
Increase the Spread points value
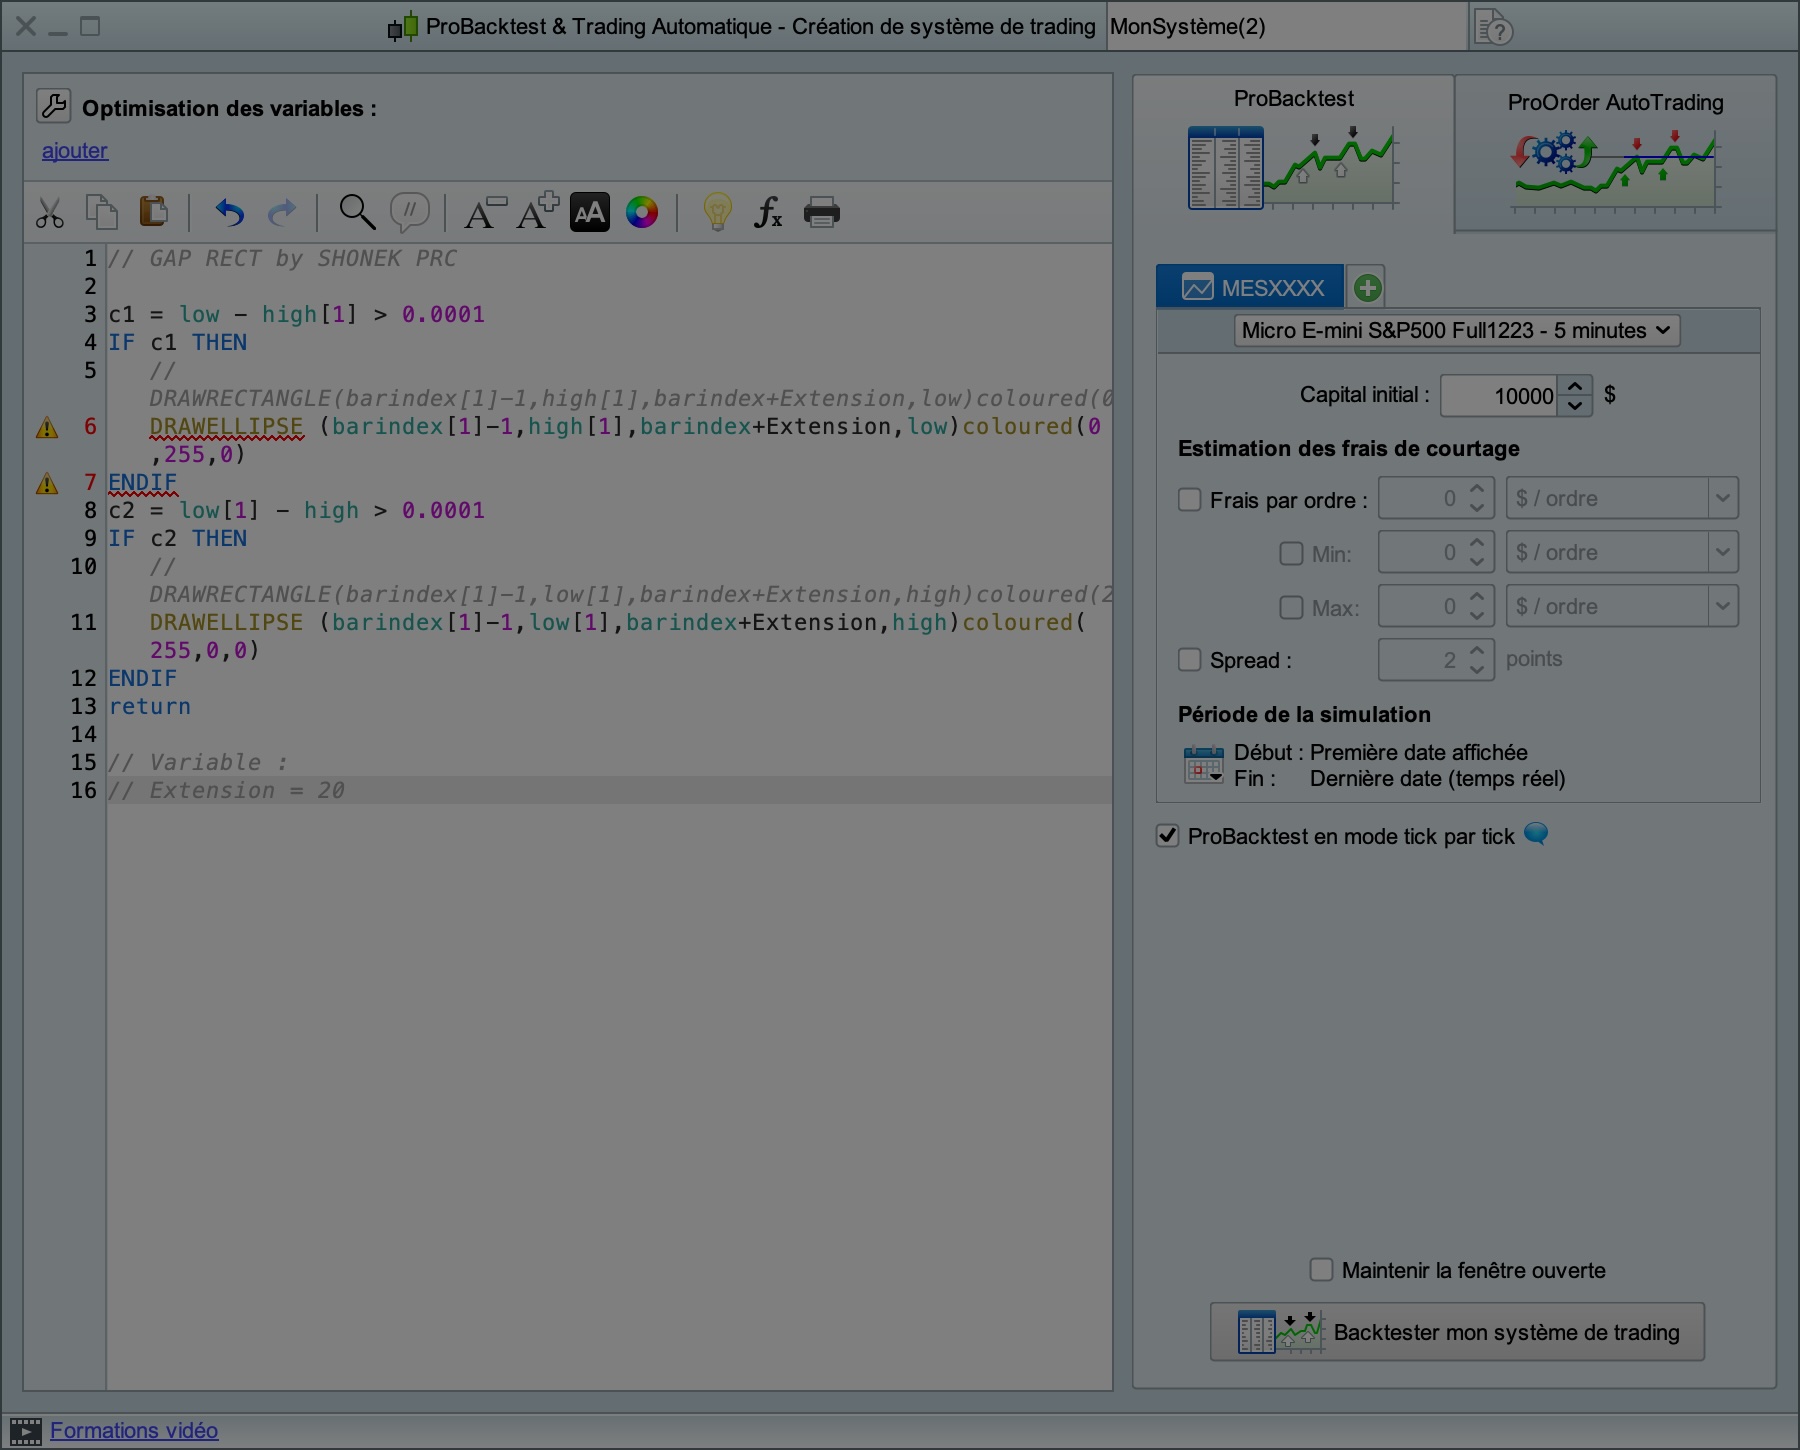pos(1477,651)
